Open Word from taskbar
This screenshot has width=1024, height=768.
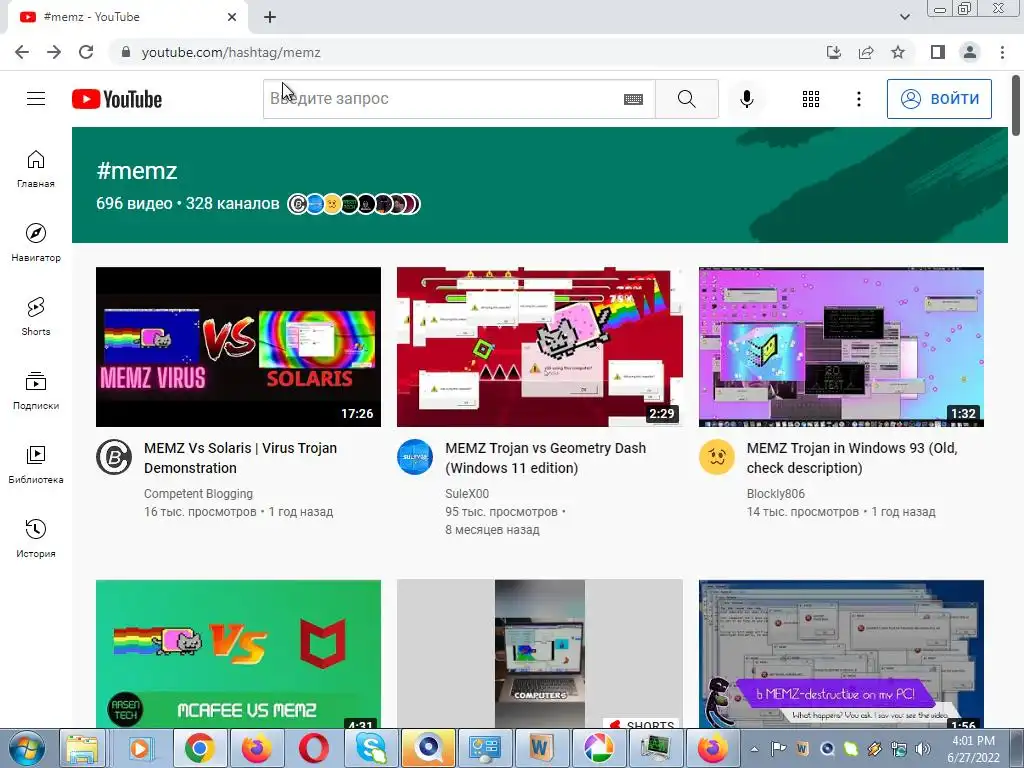pyautogui.click(x=541, y=748)
